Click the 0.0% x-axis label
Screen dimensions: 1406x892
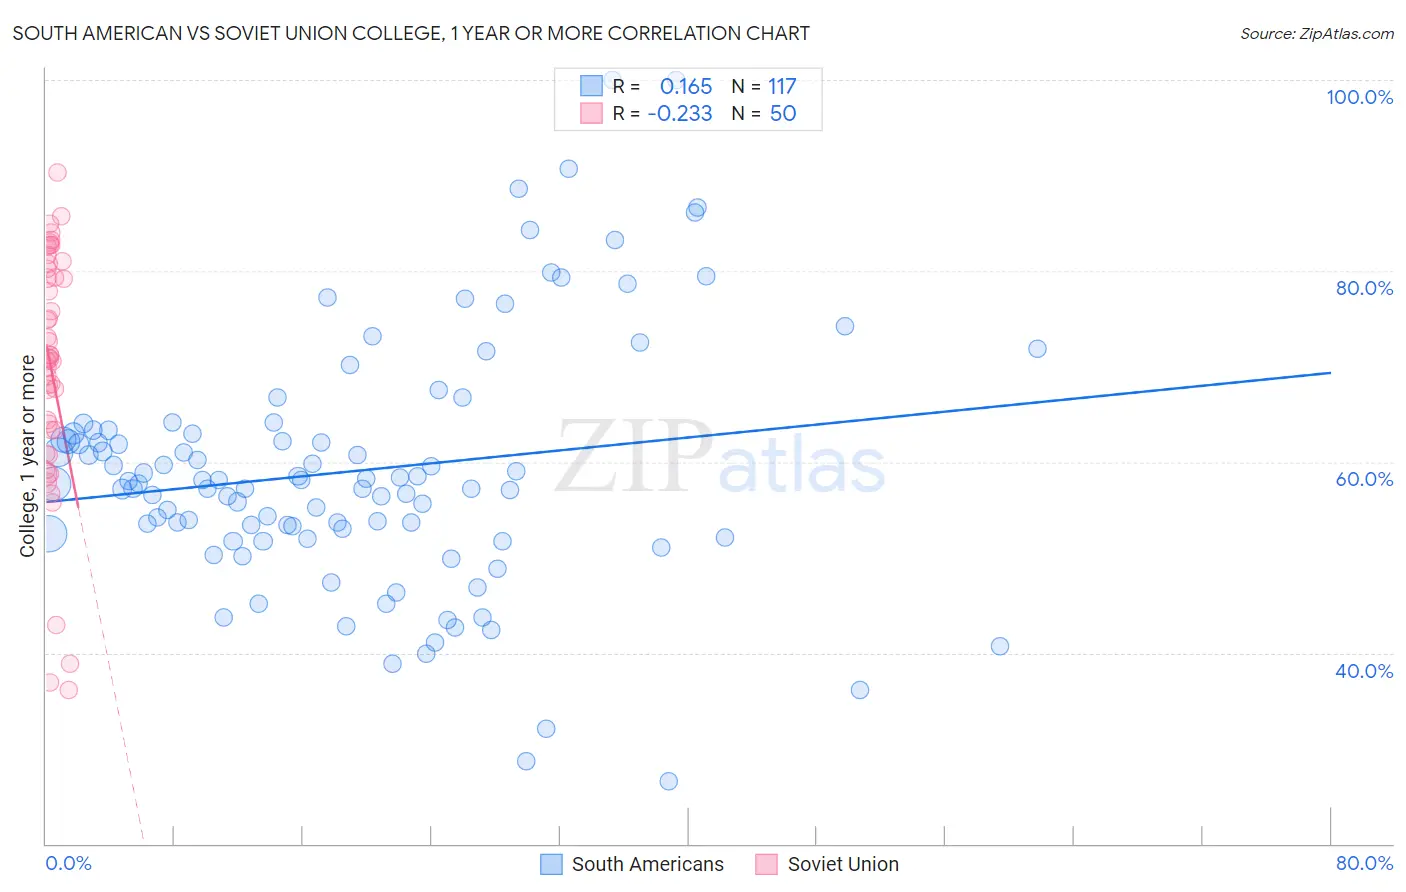point(68,863)
